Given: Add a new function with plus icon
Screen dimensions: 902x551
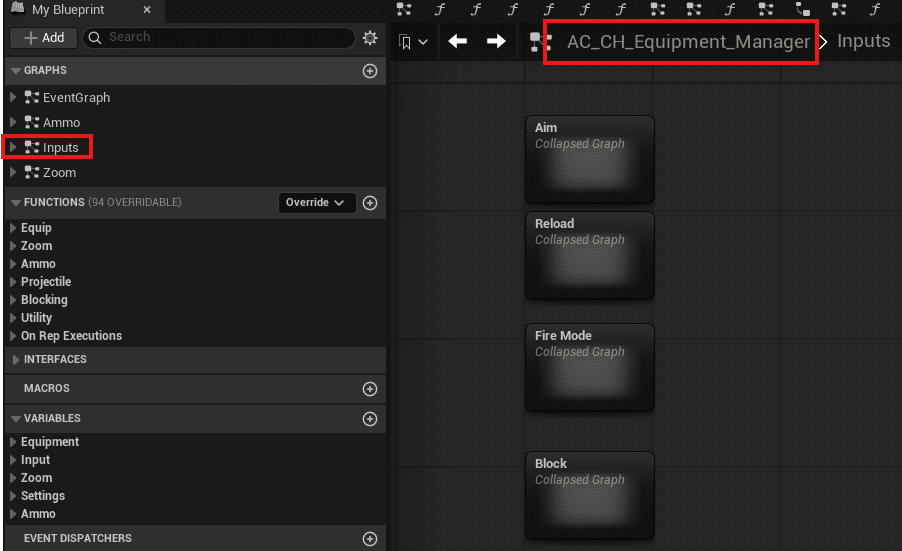Looking at the screenshot, I should (x=370, y=203).
